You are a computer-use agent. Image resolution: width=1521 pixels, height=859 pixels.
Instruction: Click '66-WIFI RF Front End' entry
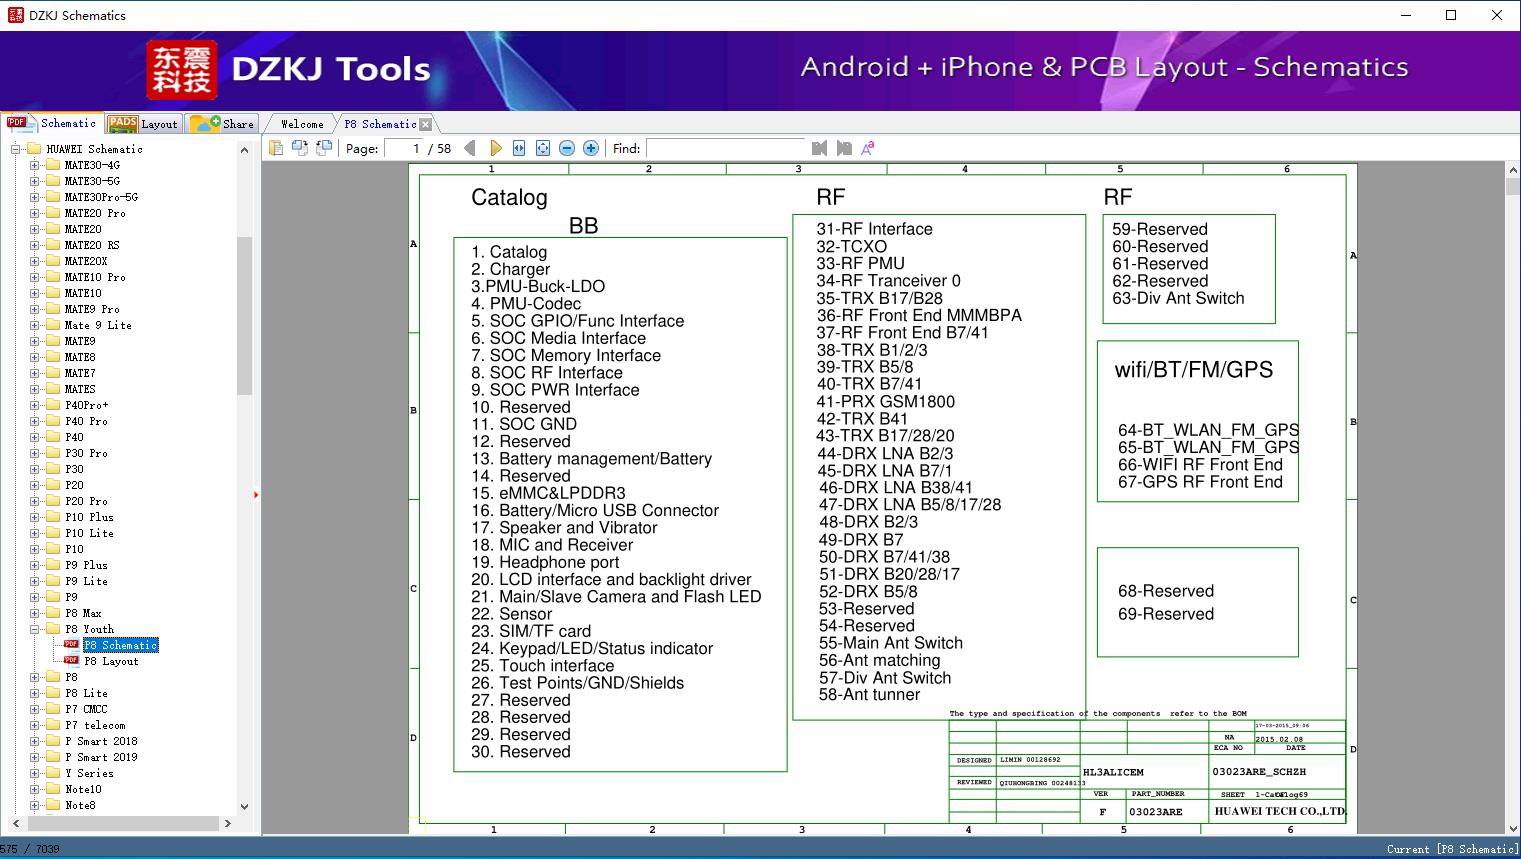coord(1200,465)
